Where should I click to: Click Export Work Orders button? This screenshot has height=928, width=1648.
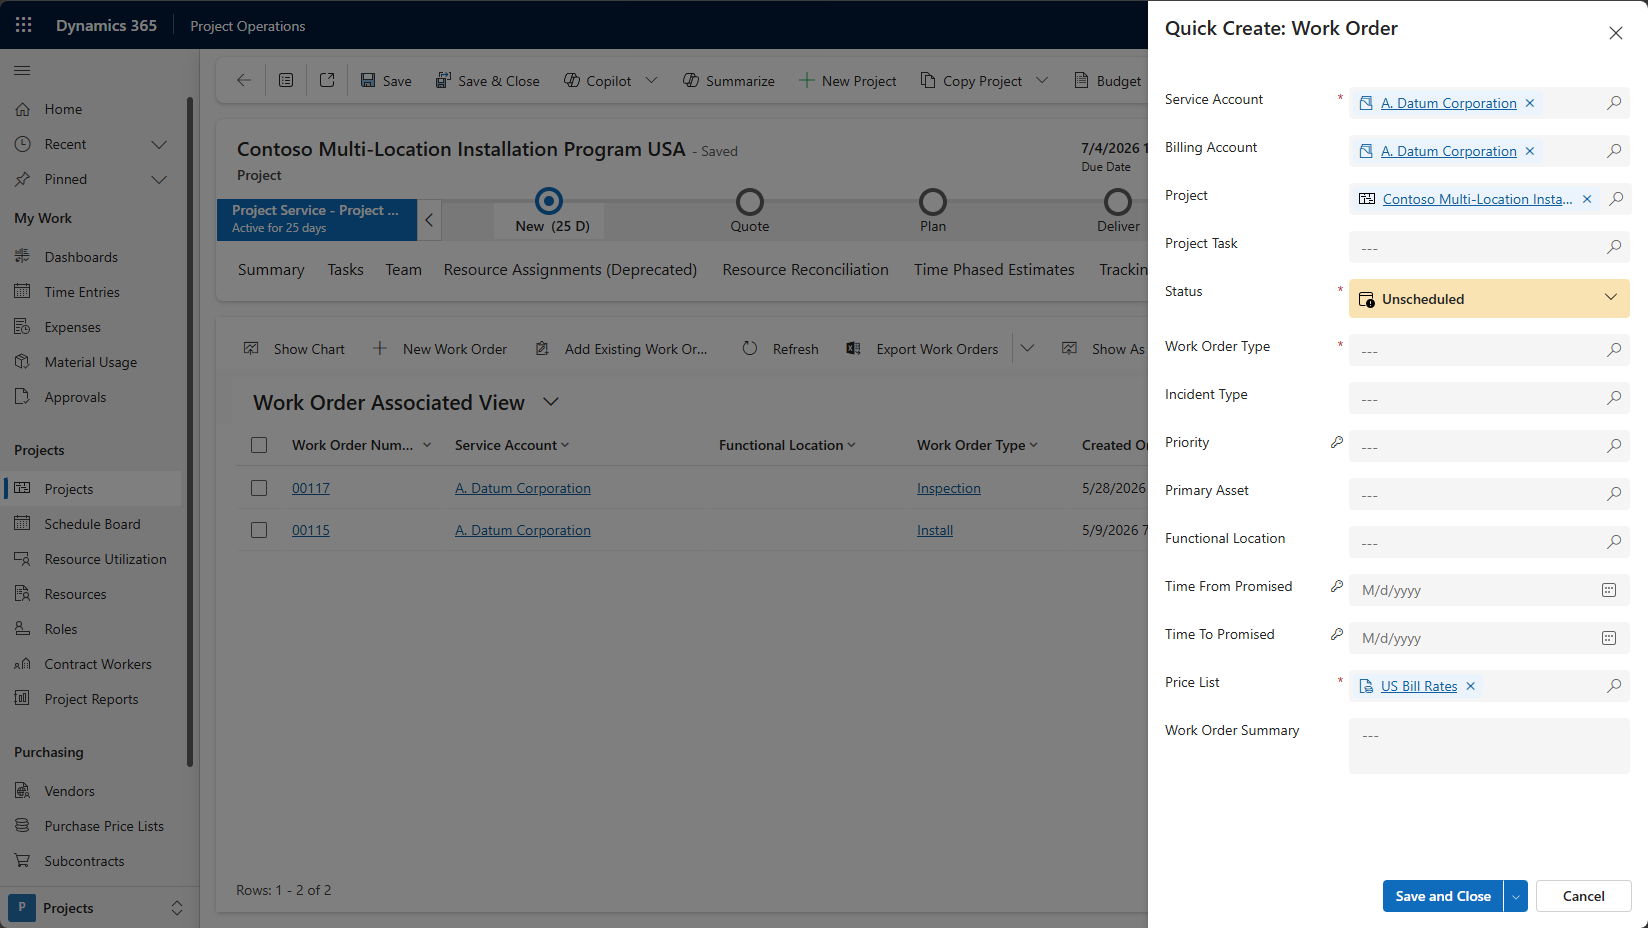coord(923,349)
